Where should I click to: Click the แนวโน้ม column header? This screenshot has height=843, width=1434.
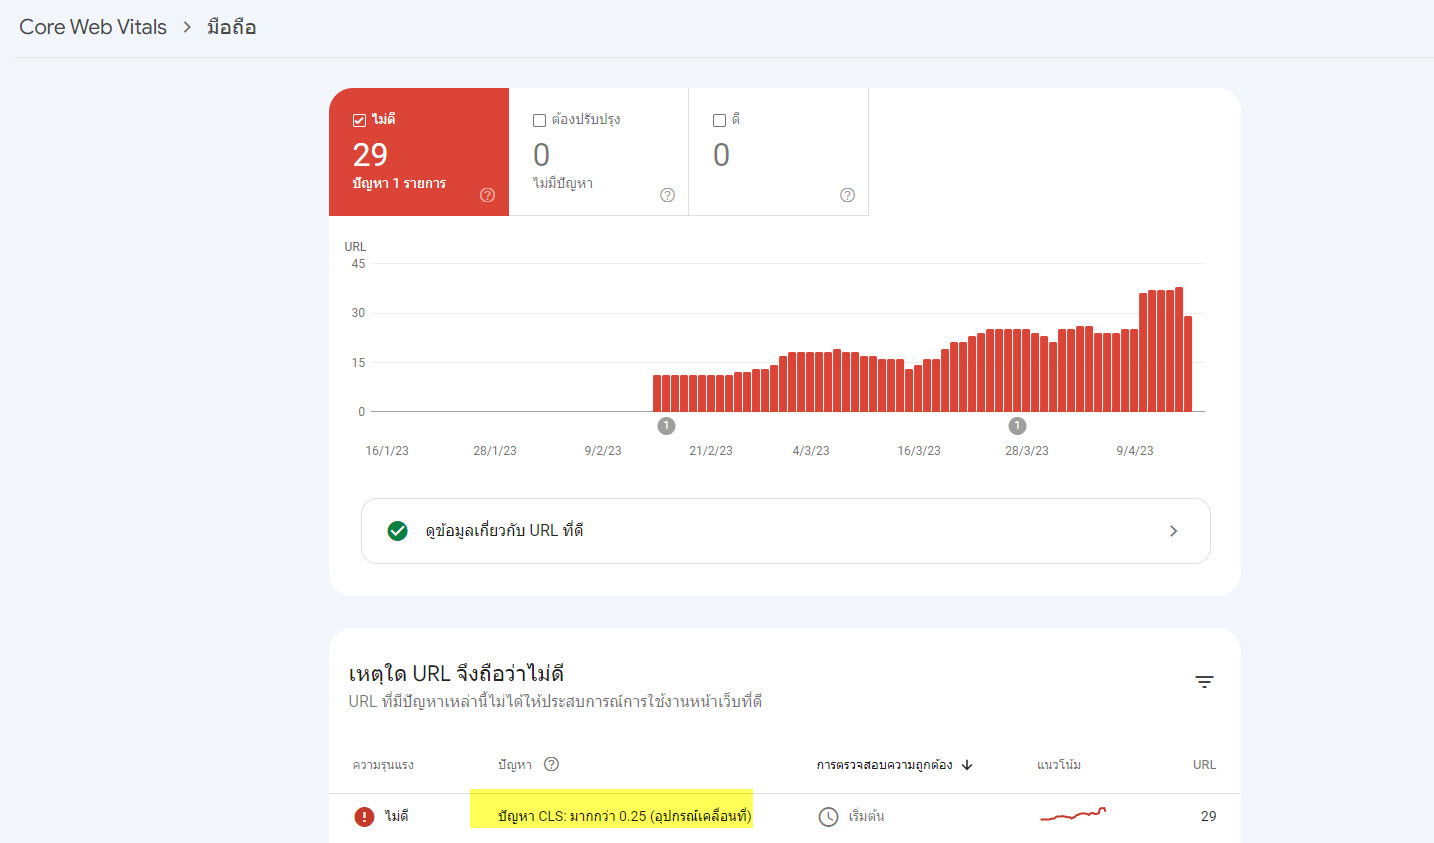[1059, 765]
